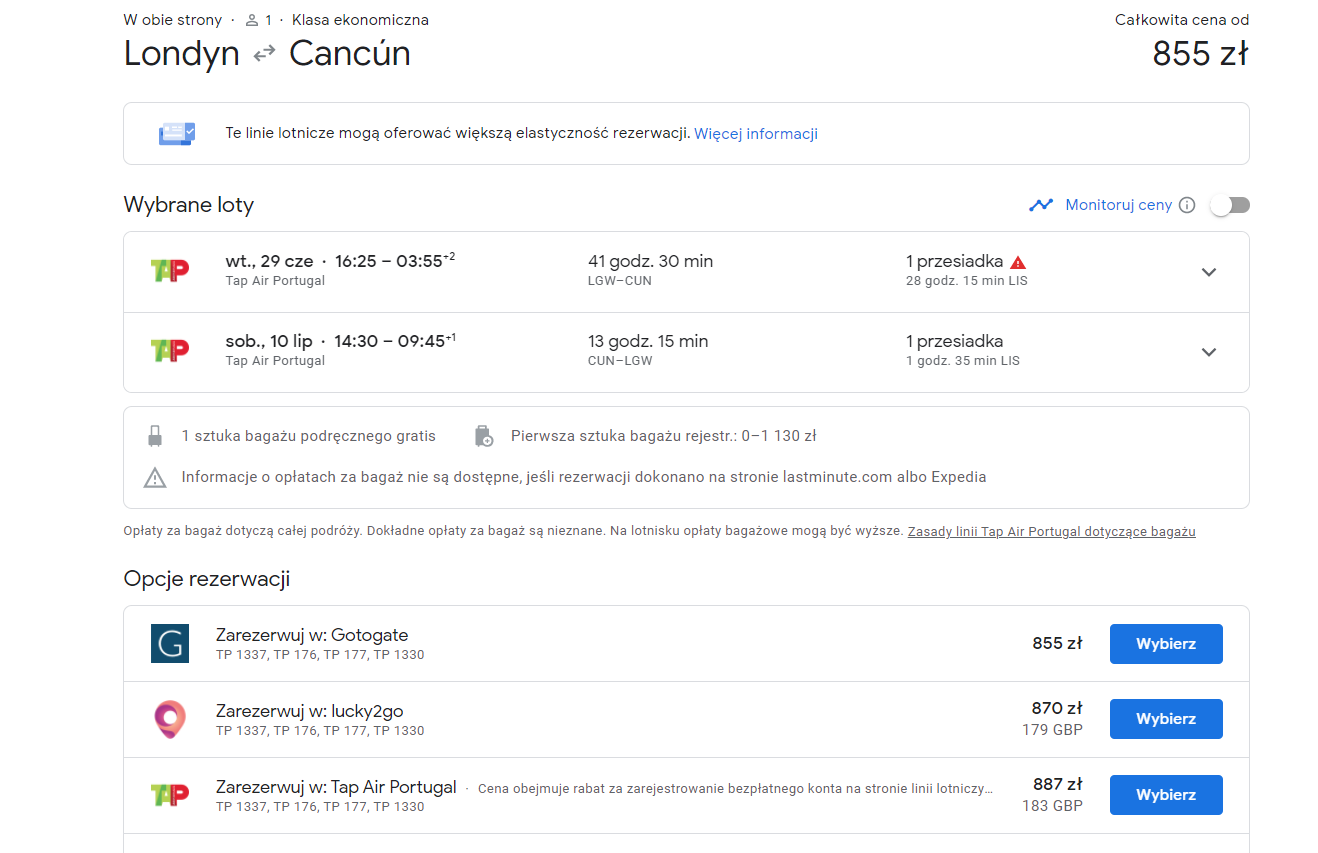Click the Klasa ekonomiczna label
Image resolution: width=1318 pixels, height=853 pixels.
tap(360, 20)
